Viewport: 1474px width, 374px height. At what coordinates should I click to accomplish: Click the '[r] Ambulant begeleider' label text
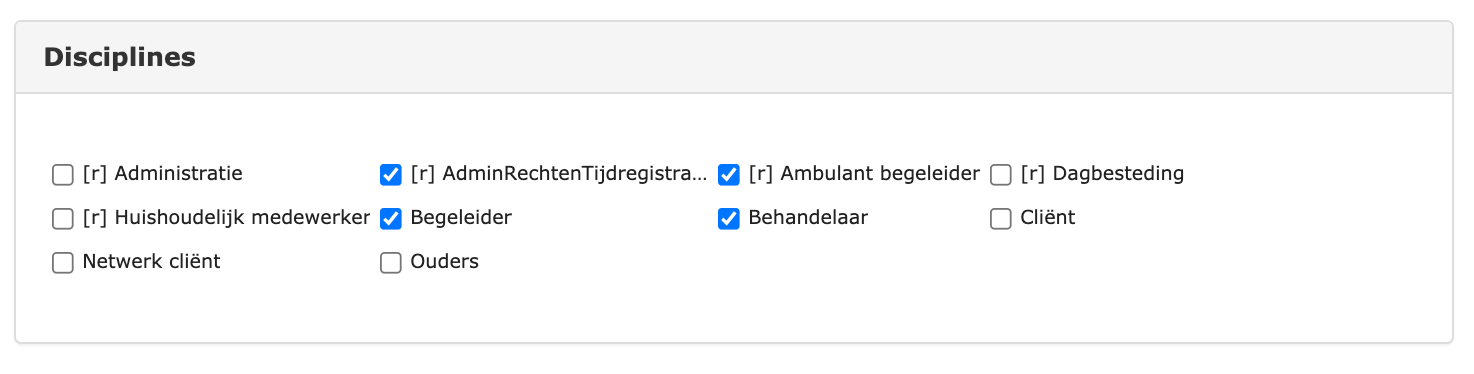point(864,174)
